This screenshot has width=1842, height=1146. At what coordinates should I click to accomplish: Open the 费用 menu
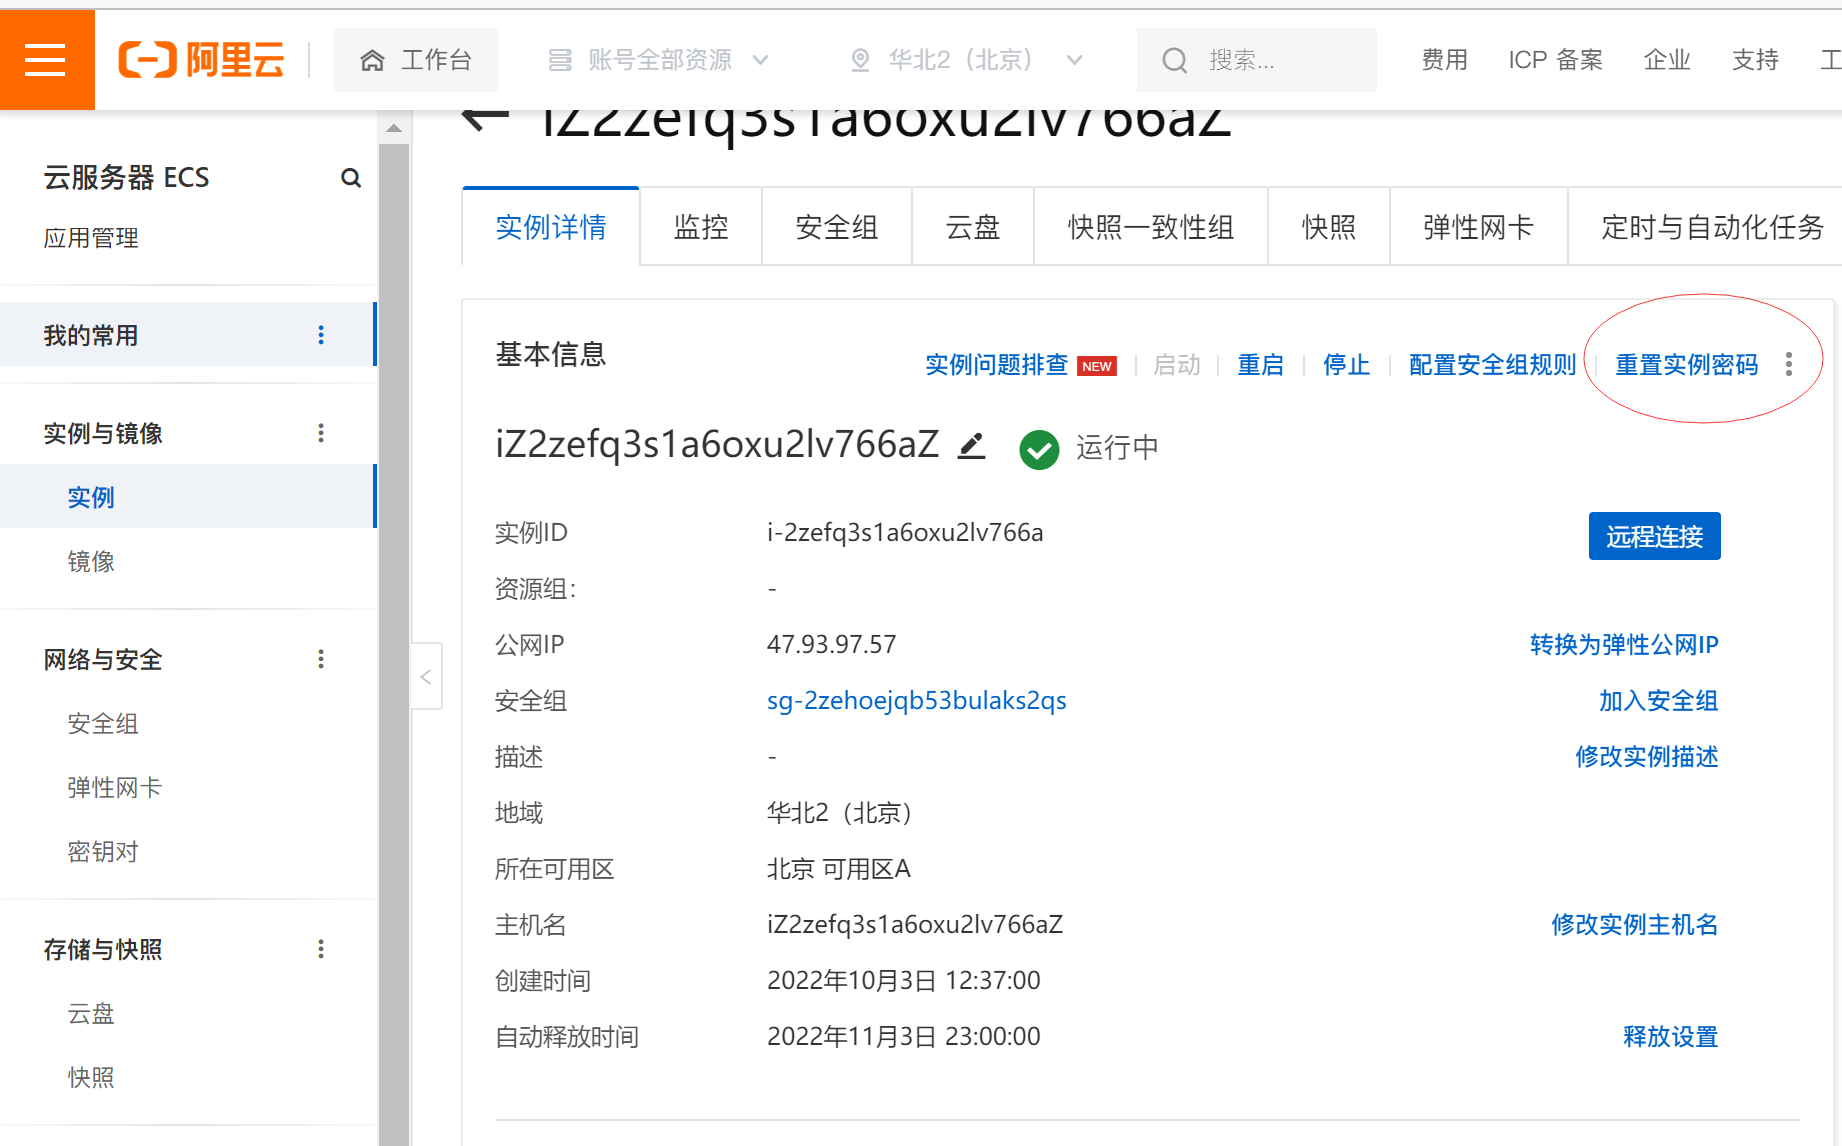[x=1445, y=60]
